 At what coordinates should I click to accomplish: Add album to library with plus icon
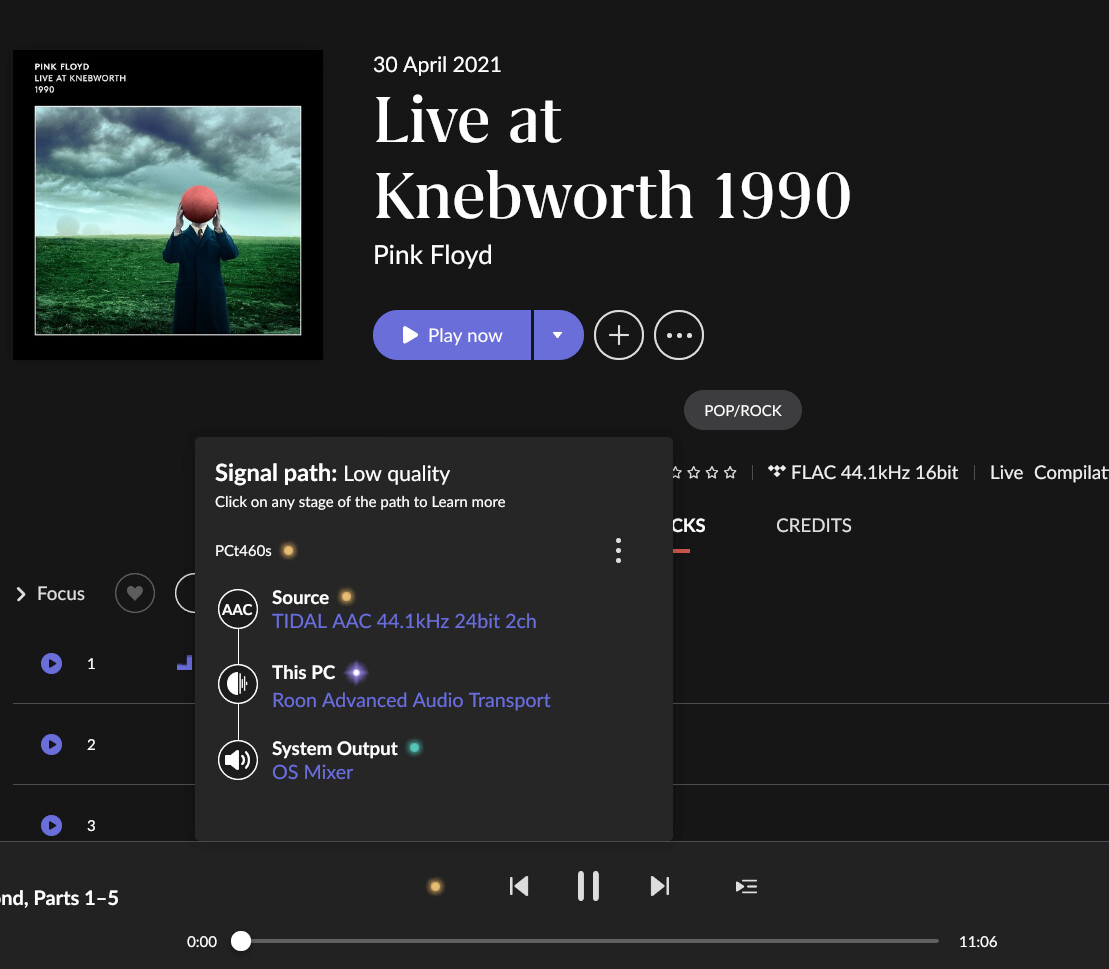(x=619, y=335)
